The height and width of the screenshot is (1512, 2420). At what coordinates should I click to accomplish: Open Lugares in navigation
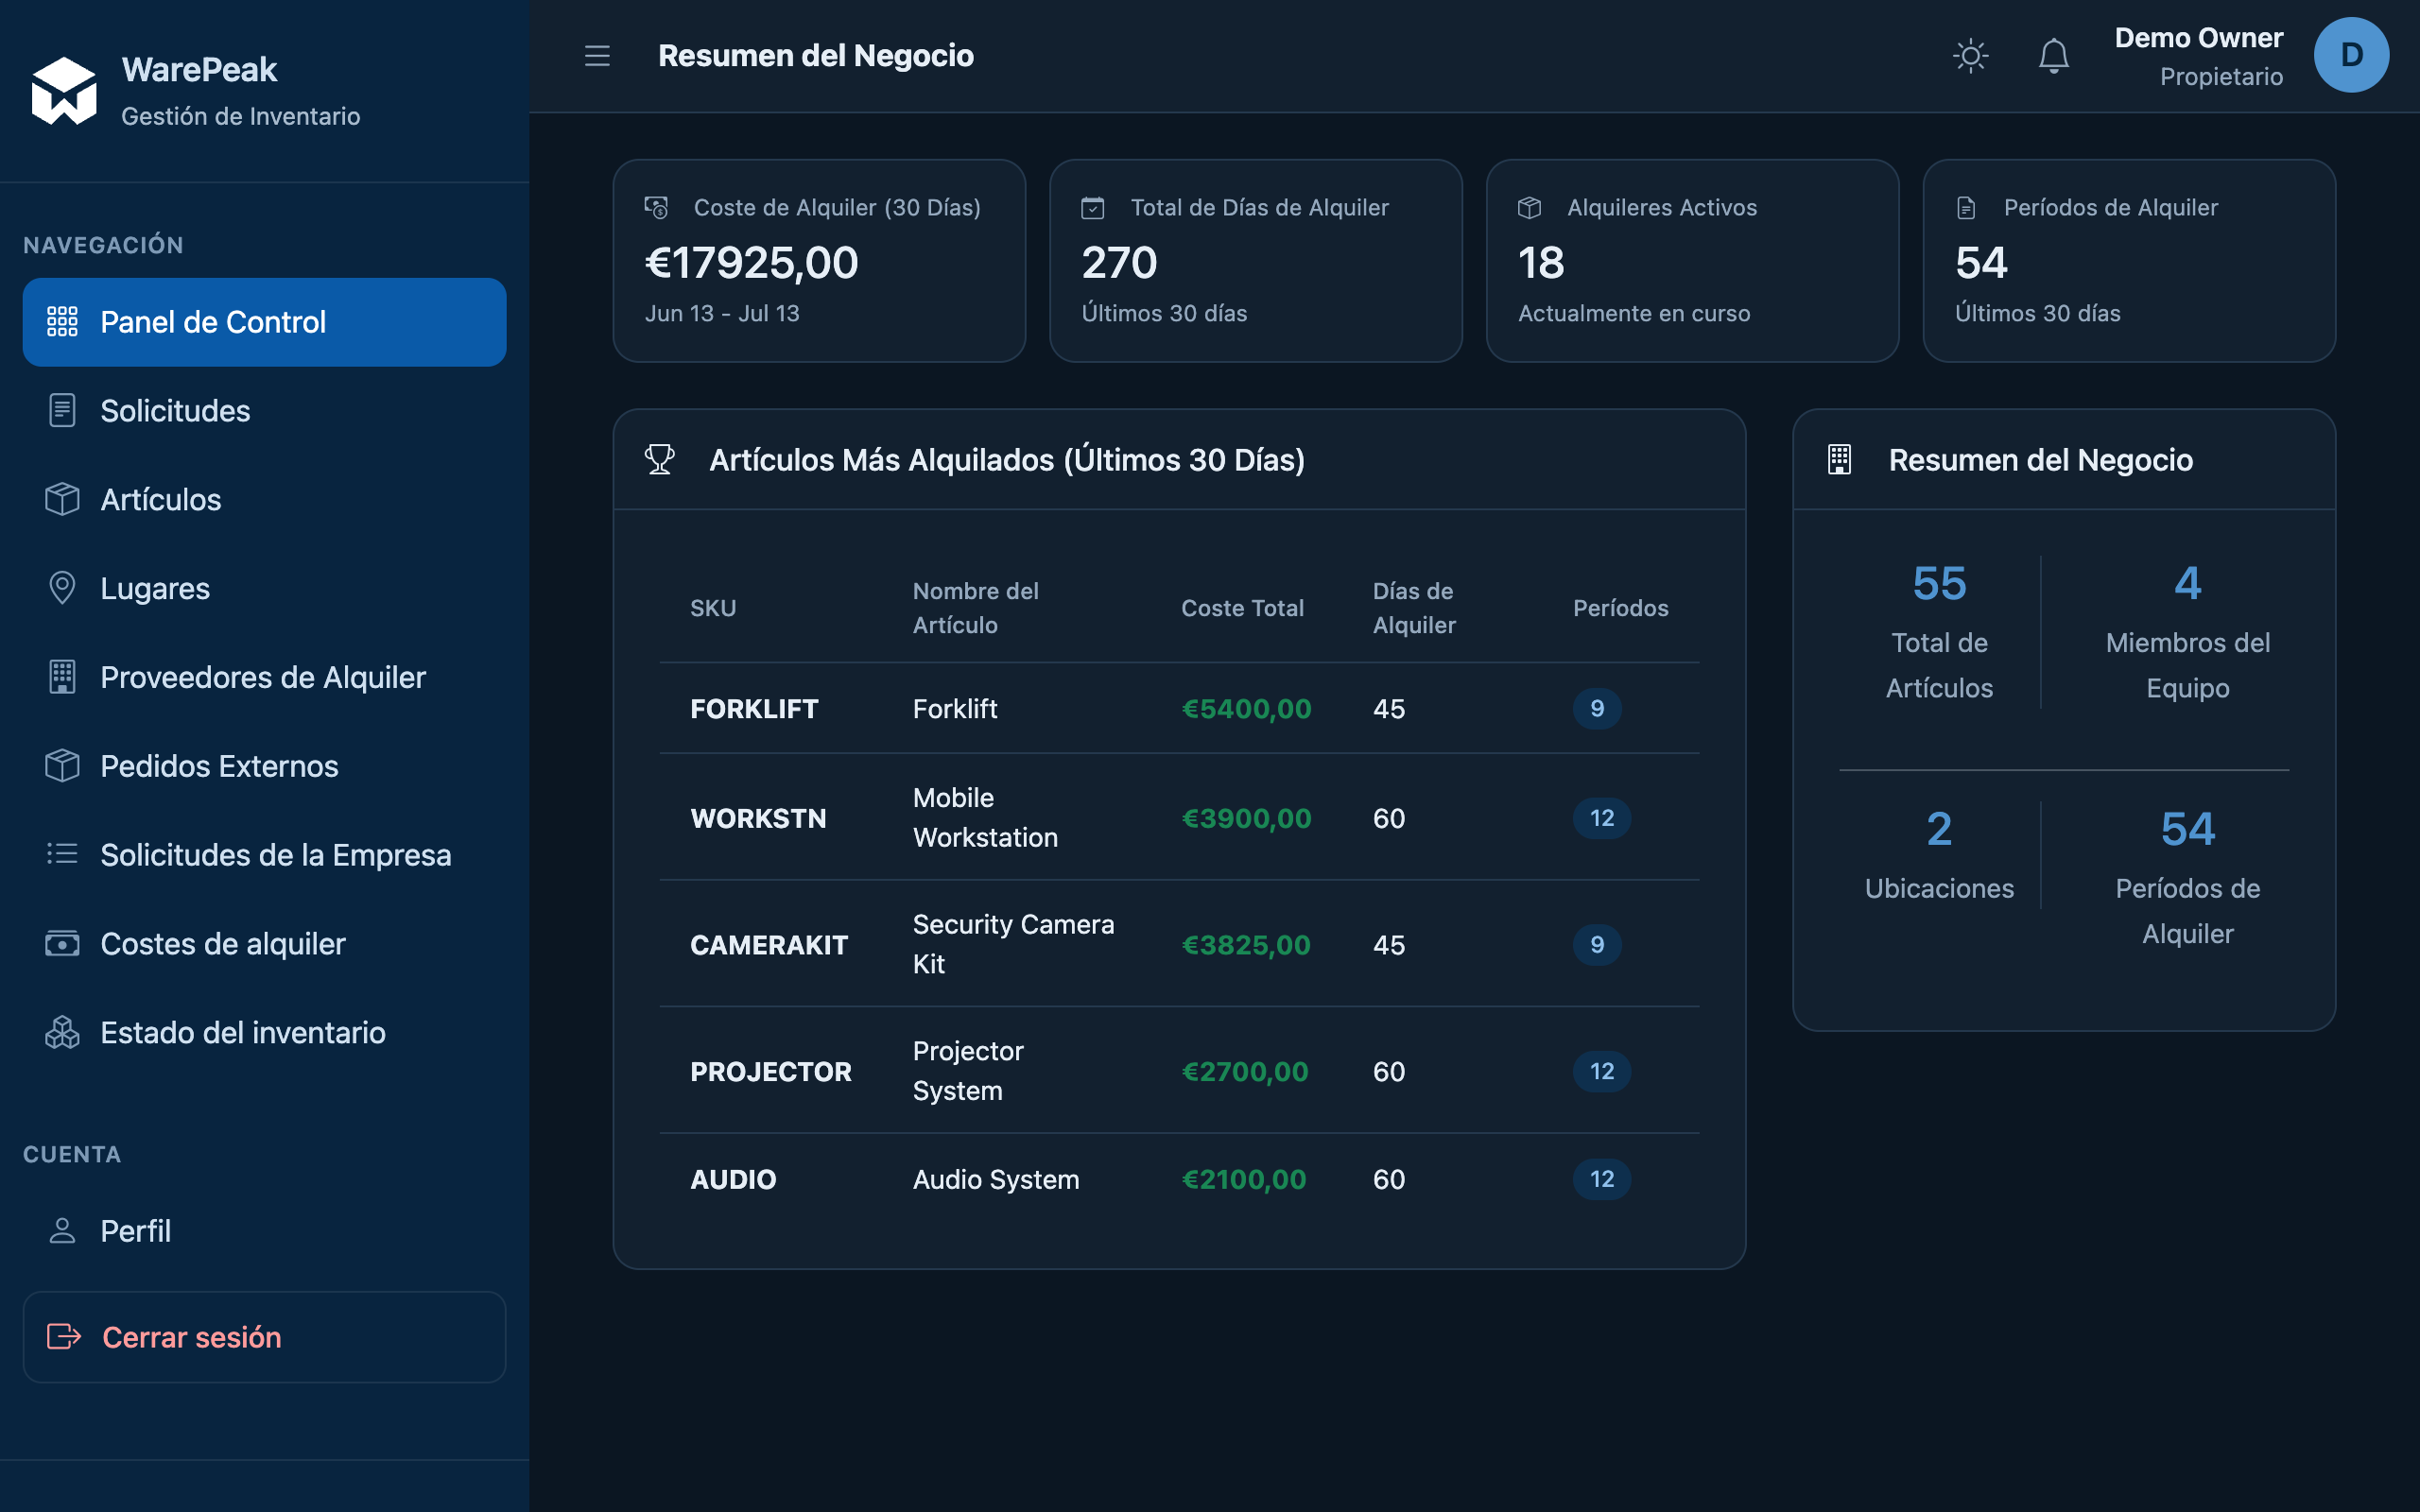(264, 589)
